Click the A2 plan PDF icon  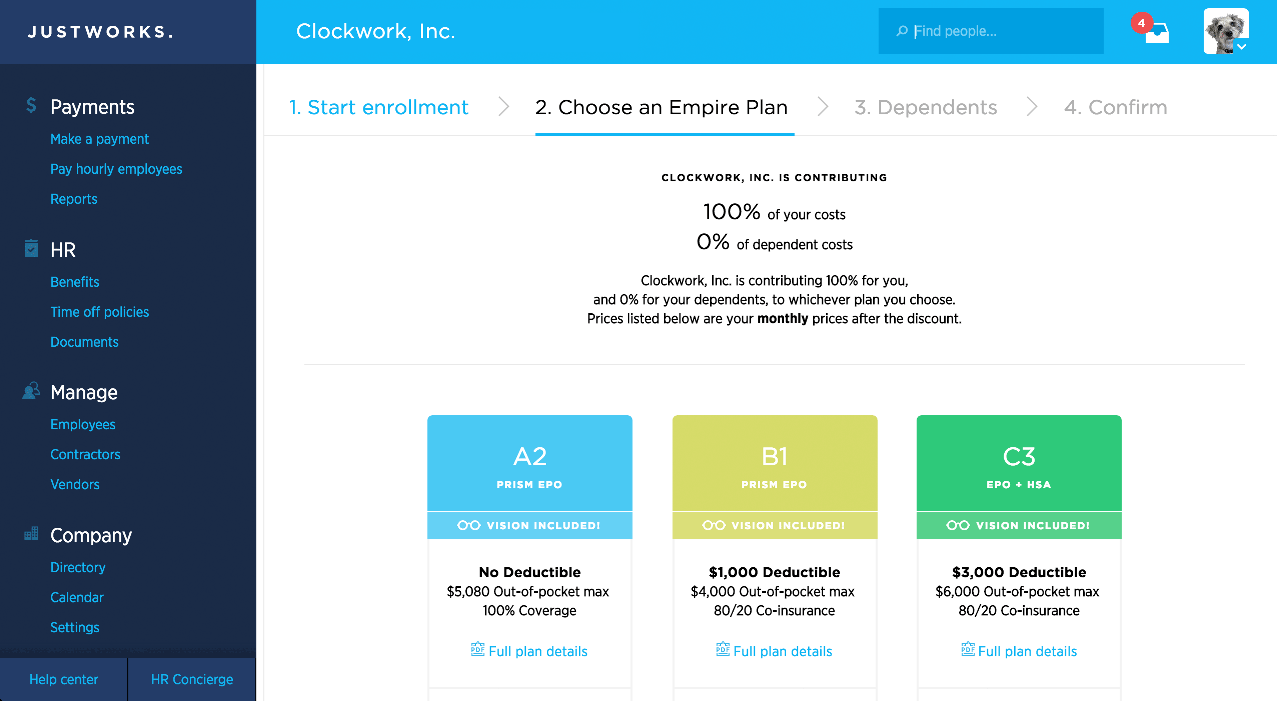478,650
